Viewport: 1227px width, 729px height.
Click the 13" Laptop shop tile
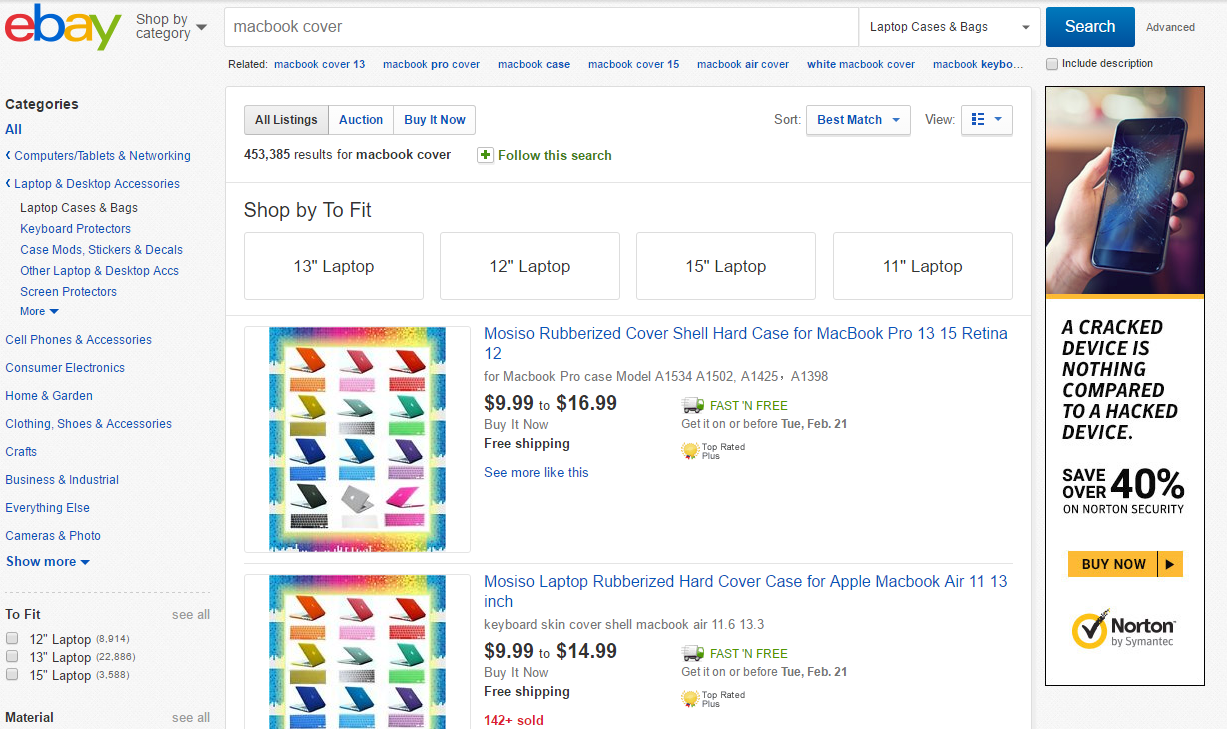tap(334, 266)
